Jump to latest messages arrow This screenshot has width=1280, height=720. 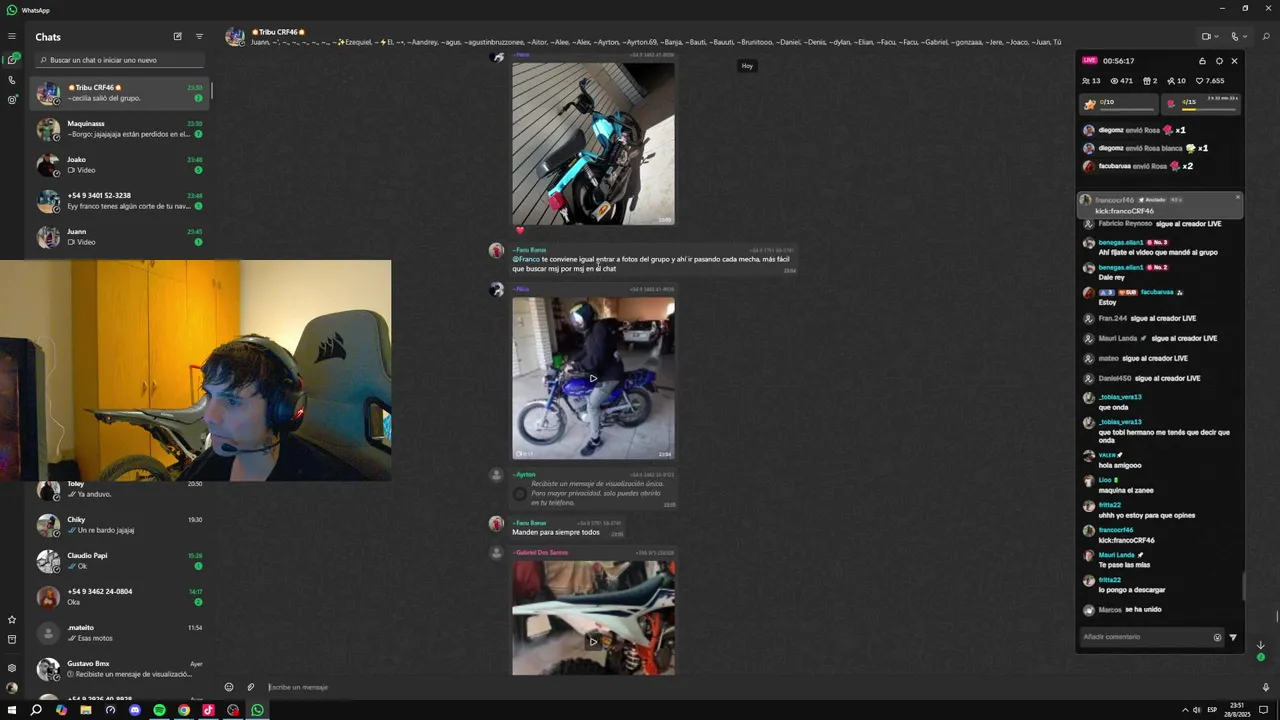click(x=1261, y=645)
